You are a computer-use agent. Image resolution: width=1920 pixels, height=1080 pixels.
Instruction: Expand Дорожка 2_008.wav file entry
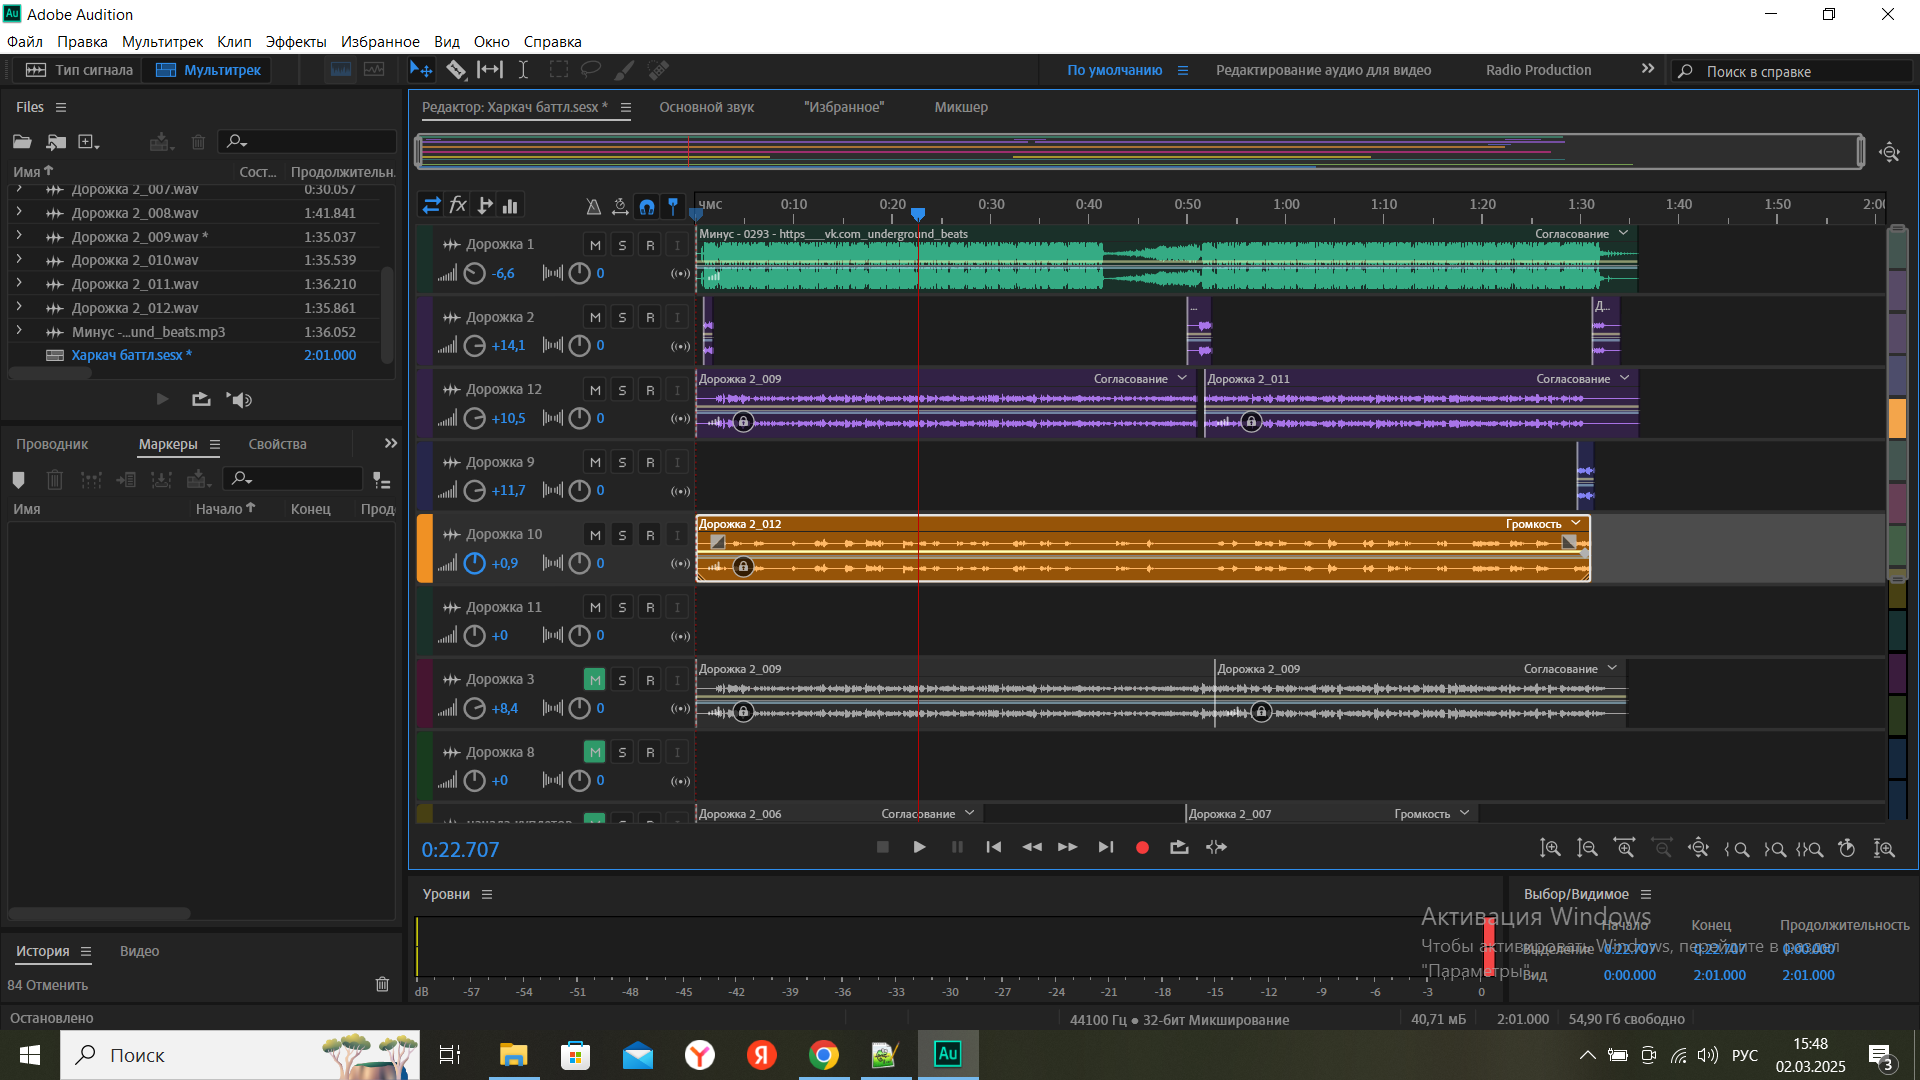[18, 212]
